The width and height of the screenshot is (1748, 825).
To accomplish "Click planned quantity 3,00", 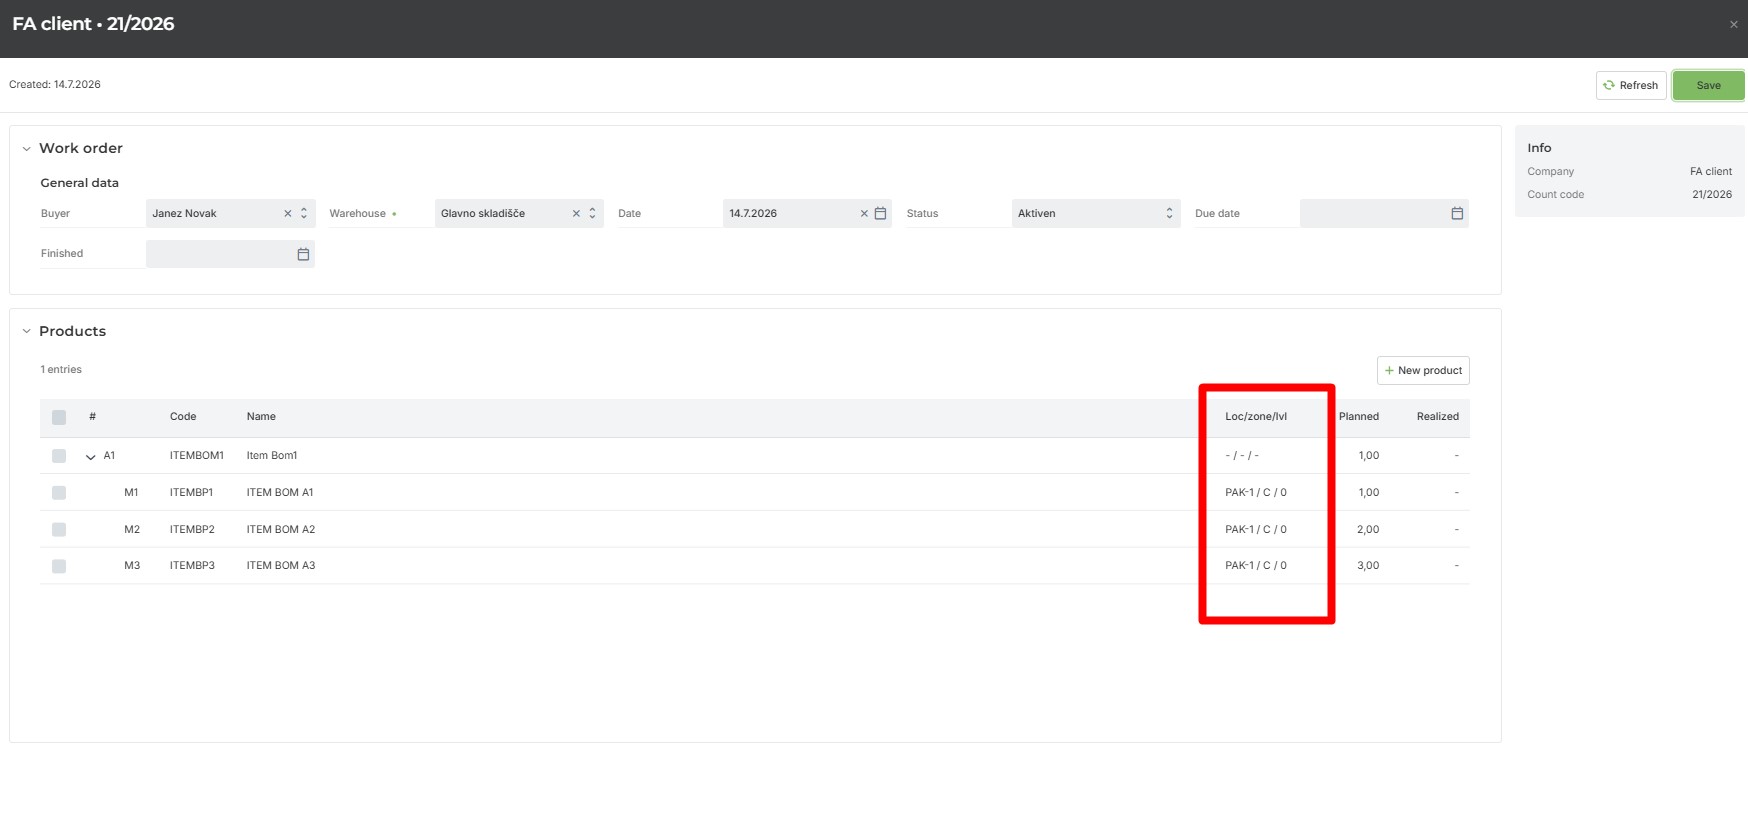I will [1368, 566].
